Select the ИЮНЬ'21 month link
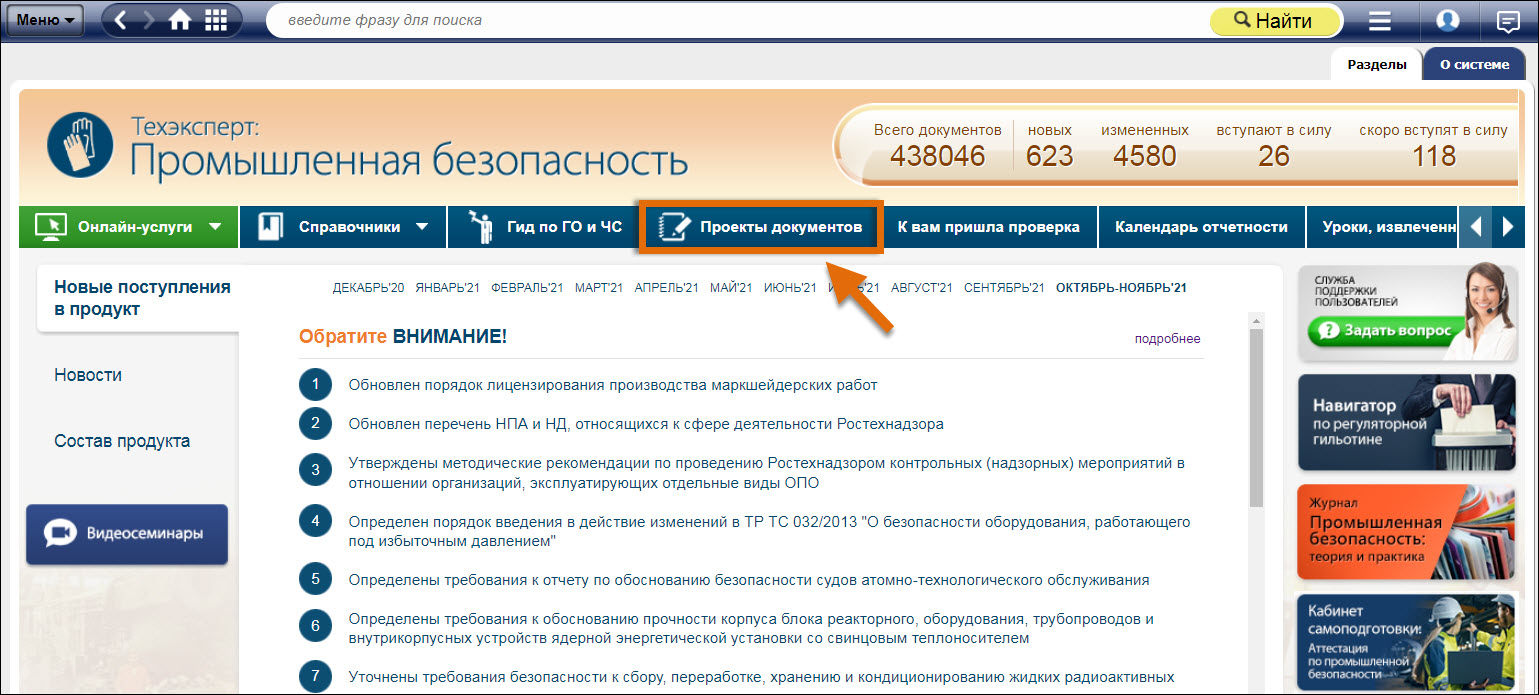Viewport: 1539px width, 695px height. pyautogui.click(x=790, y=288)
